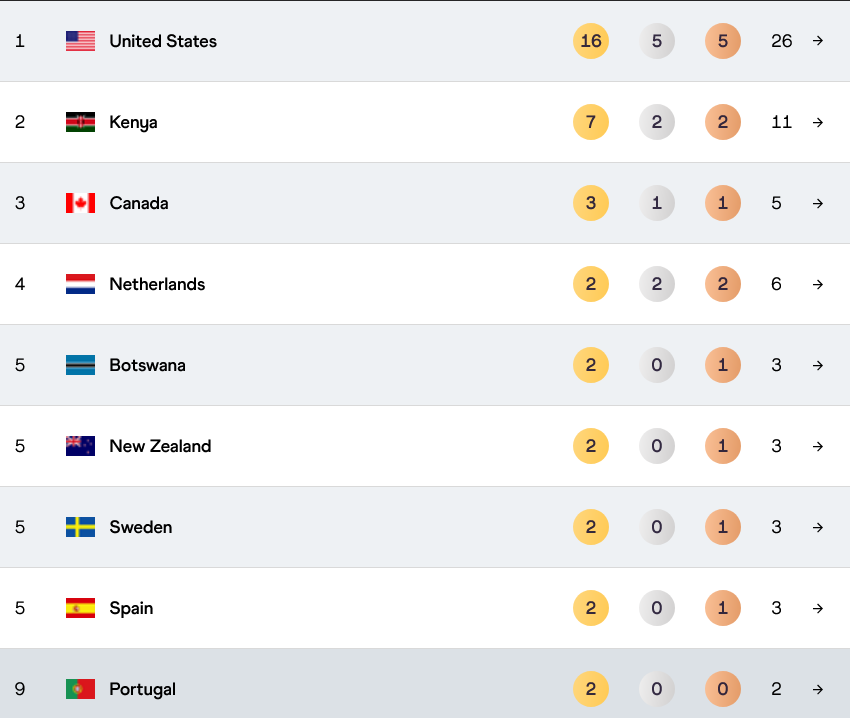Click the Kenya flag icon
The height and width of the screenshot is (718, 850).
click(80, 122)
